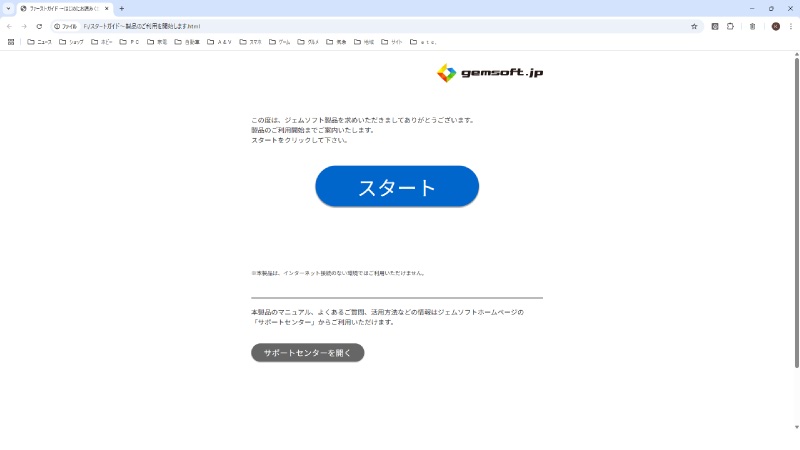Open the ニュース bookmark folder
800x450 pixels.
point(40,42)
